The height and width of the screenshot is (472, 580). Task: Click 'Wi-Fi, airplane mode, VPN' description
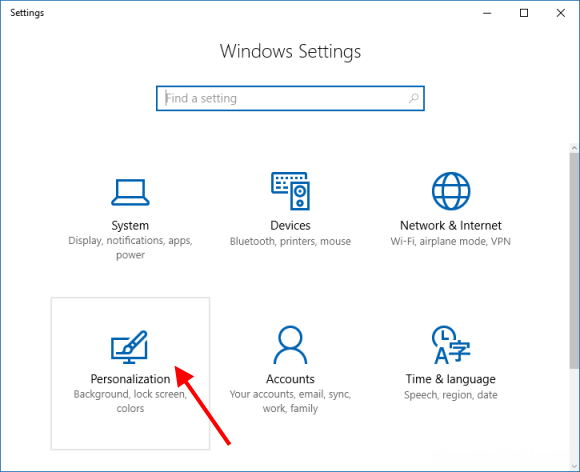451,241
